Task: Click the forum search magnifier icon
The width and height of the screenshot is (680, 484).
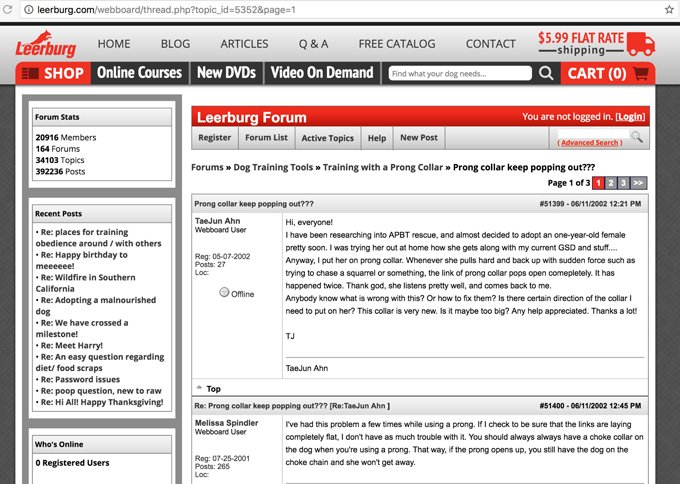Action: (637, 137)
